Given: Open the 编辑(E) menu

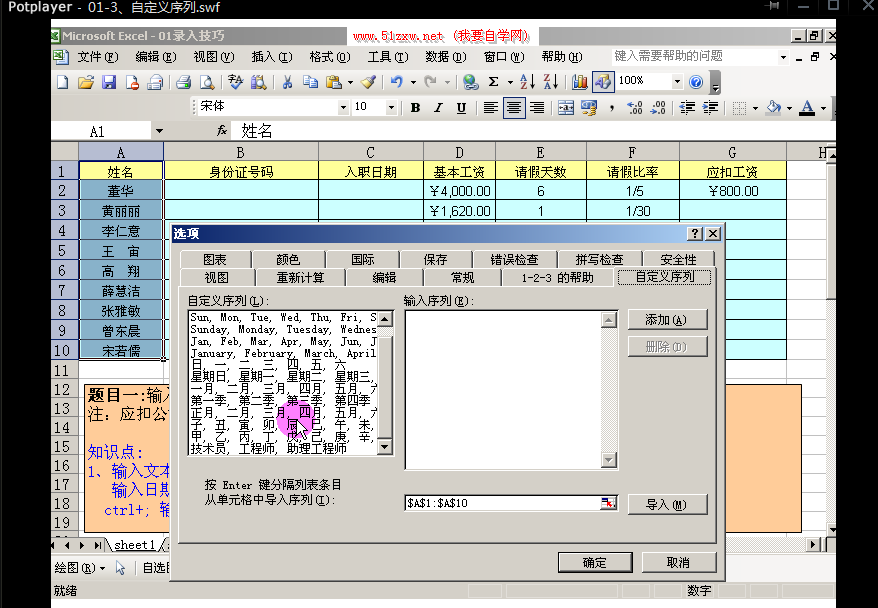Looking at the screenshot, I should coord(156,57).
